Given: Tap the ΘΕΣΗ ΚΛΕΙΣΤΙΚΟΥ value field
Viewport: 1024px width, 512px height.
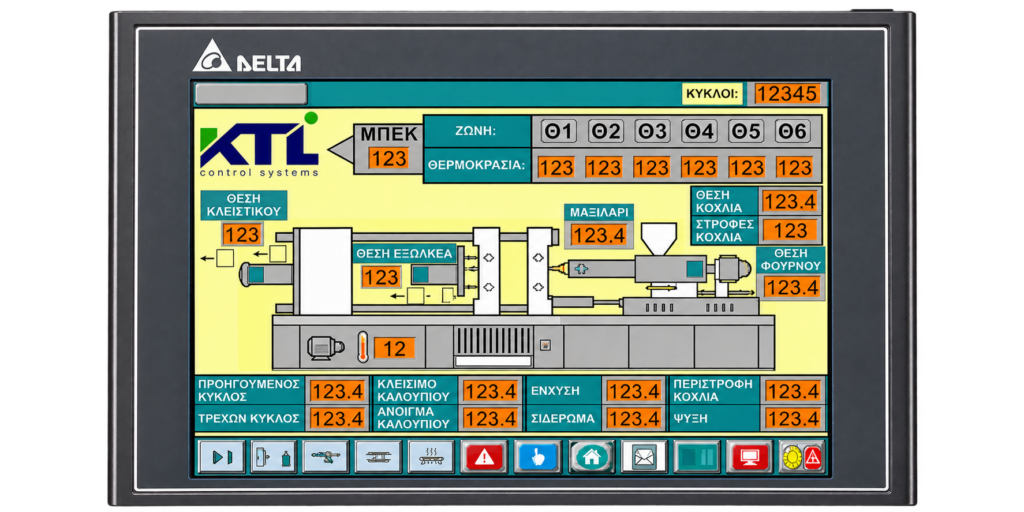Looking at the screenshot, I should click(242, 234).
